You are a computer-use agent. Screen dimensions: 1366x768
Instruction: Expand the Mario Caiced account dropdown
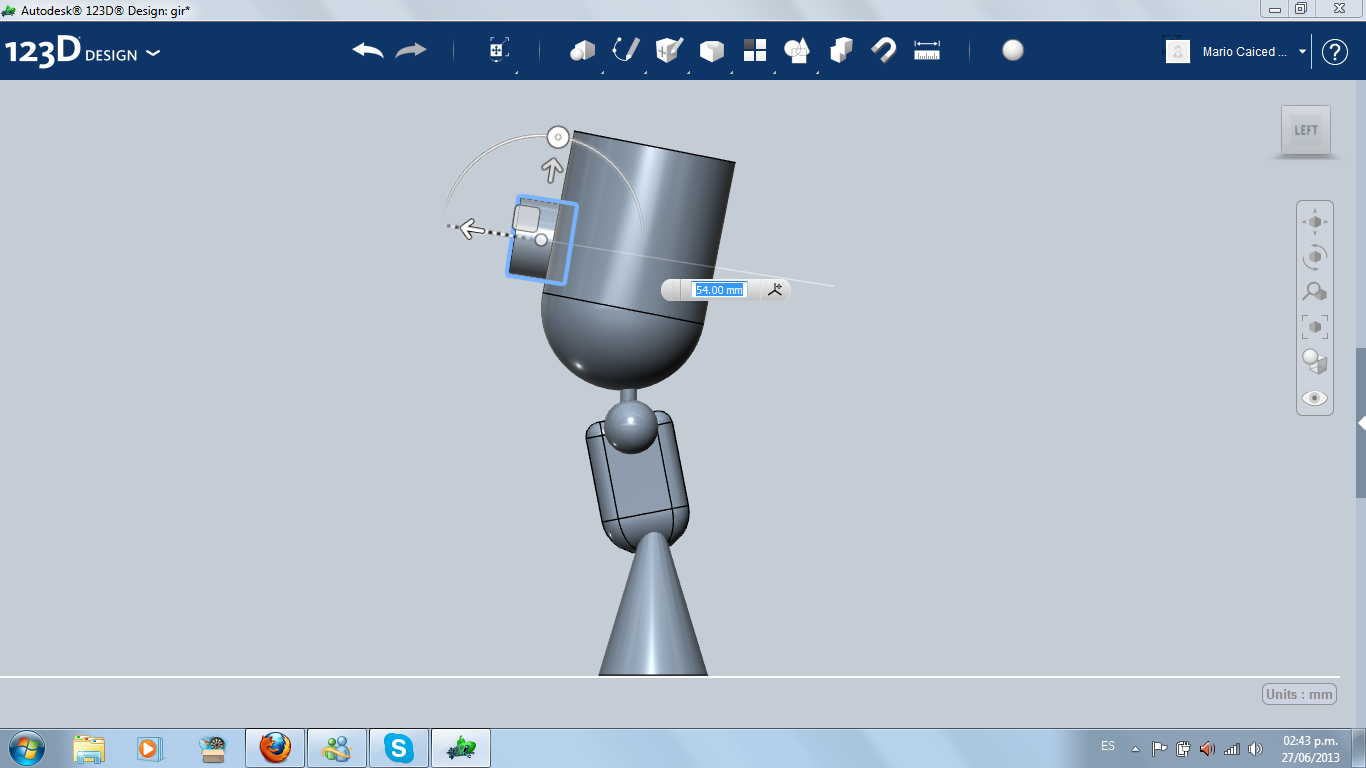coord(1302,51)
